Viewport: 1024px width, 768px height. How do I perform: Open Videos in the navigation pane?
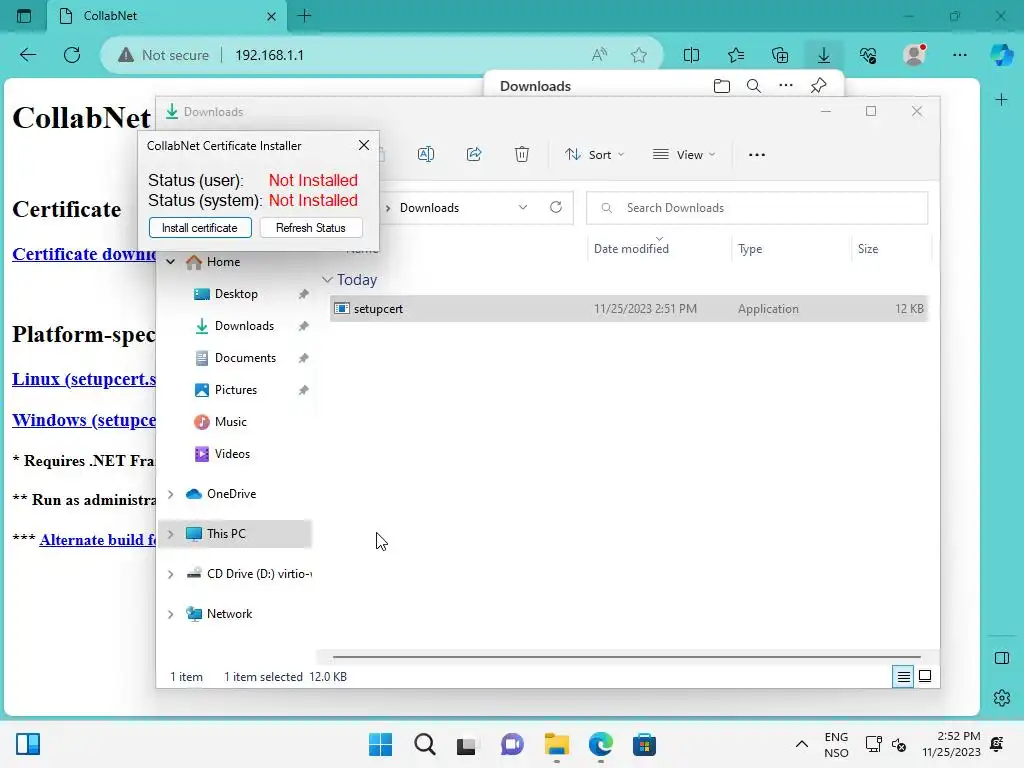point(232,454)
